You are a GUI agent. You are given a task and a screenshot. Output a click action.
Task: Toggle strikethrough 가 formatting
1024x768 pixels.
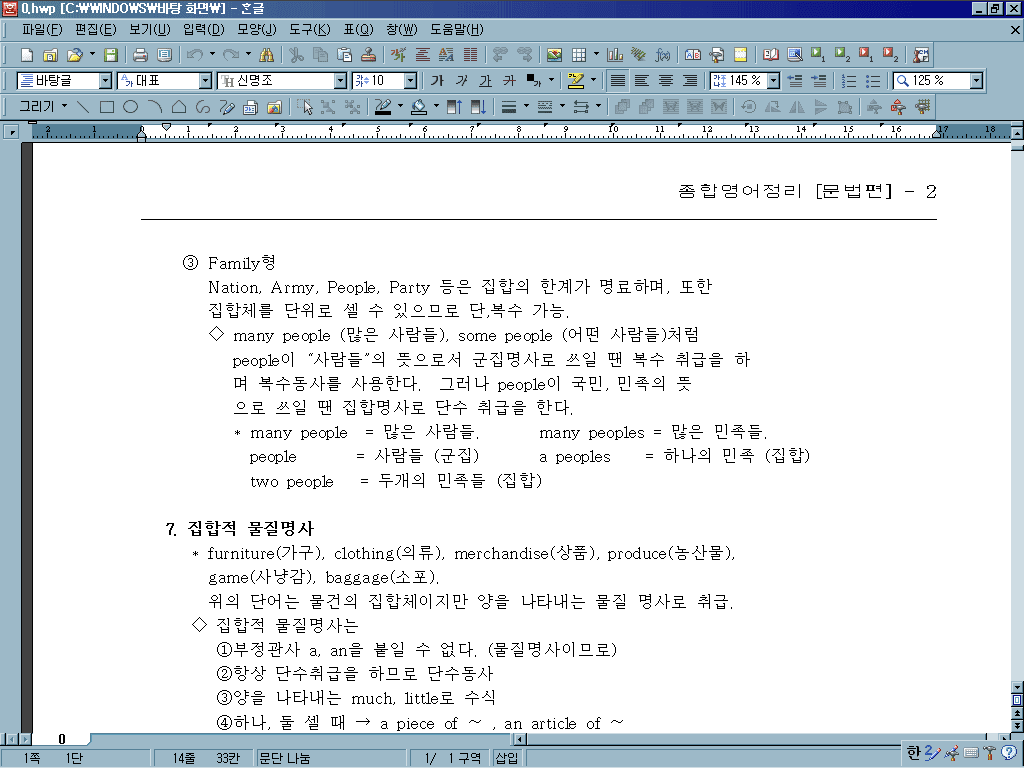(x=509, y=80)
